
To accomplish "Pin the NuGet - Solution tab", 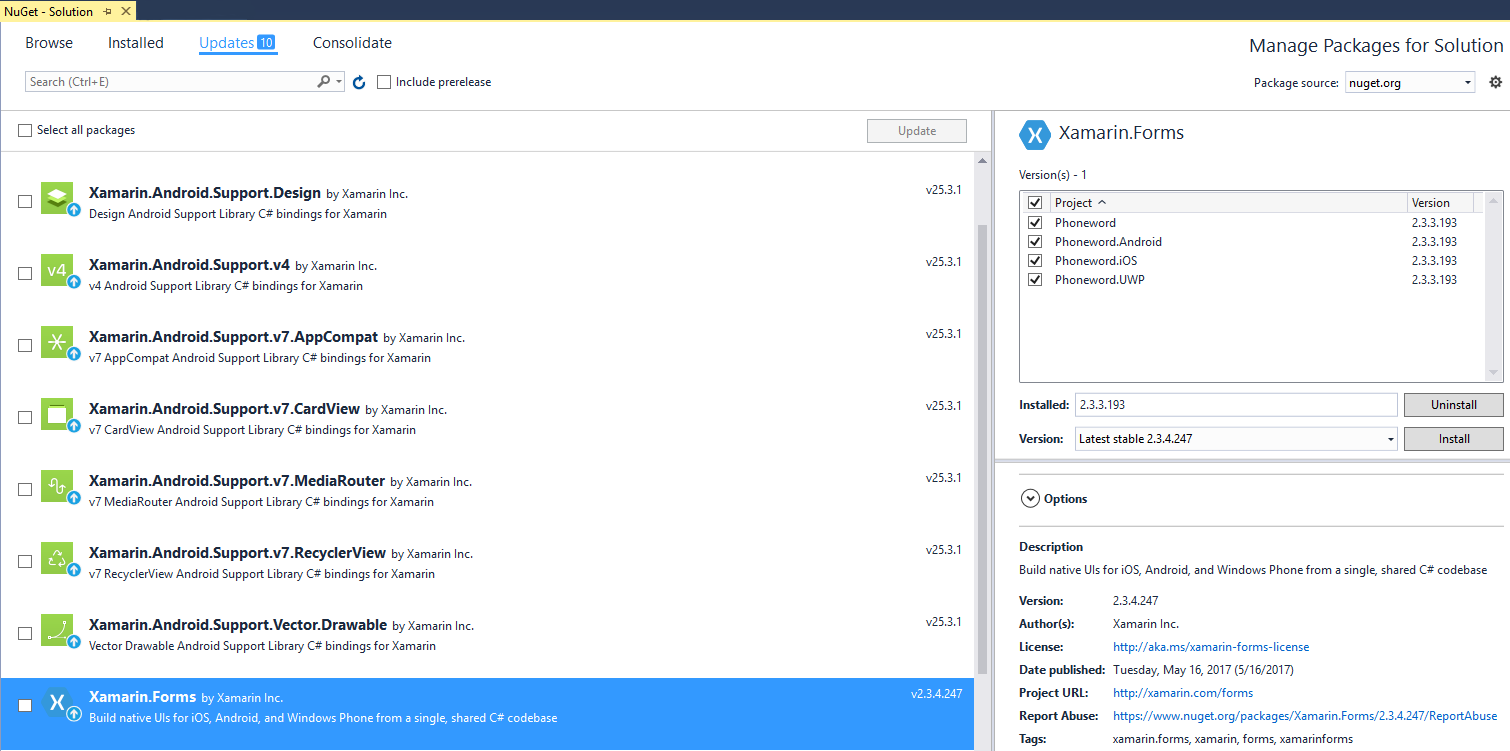I will pos(108,12).
